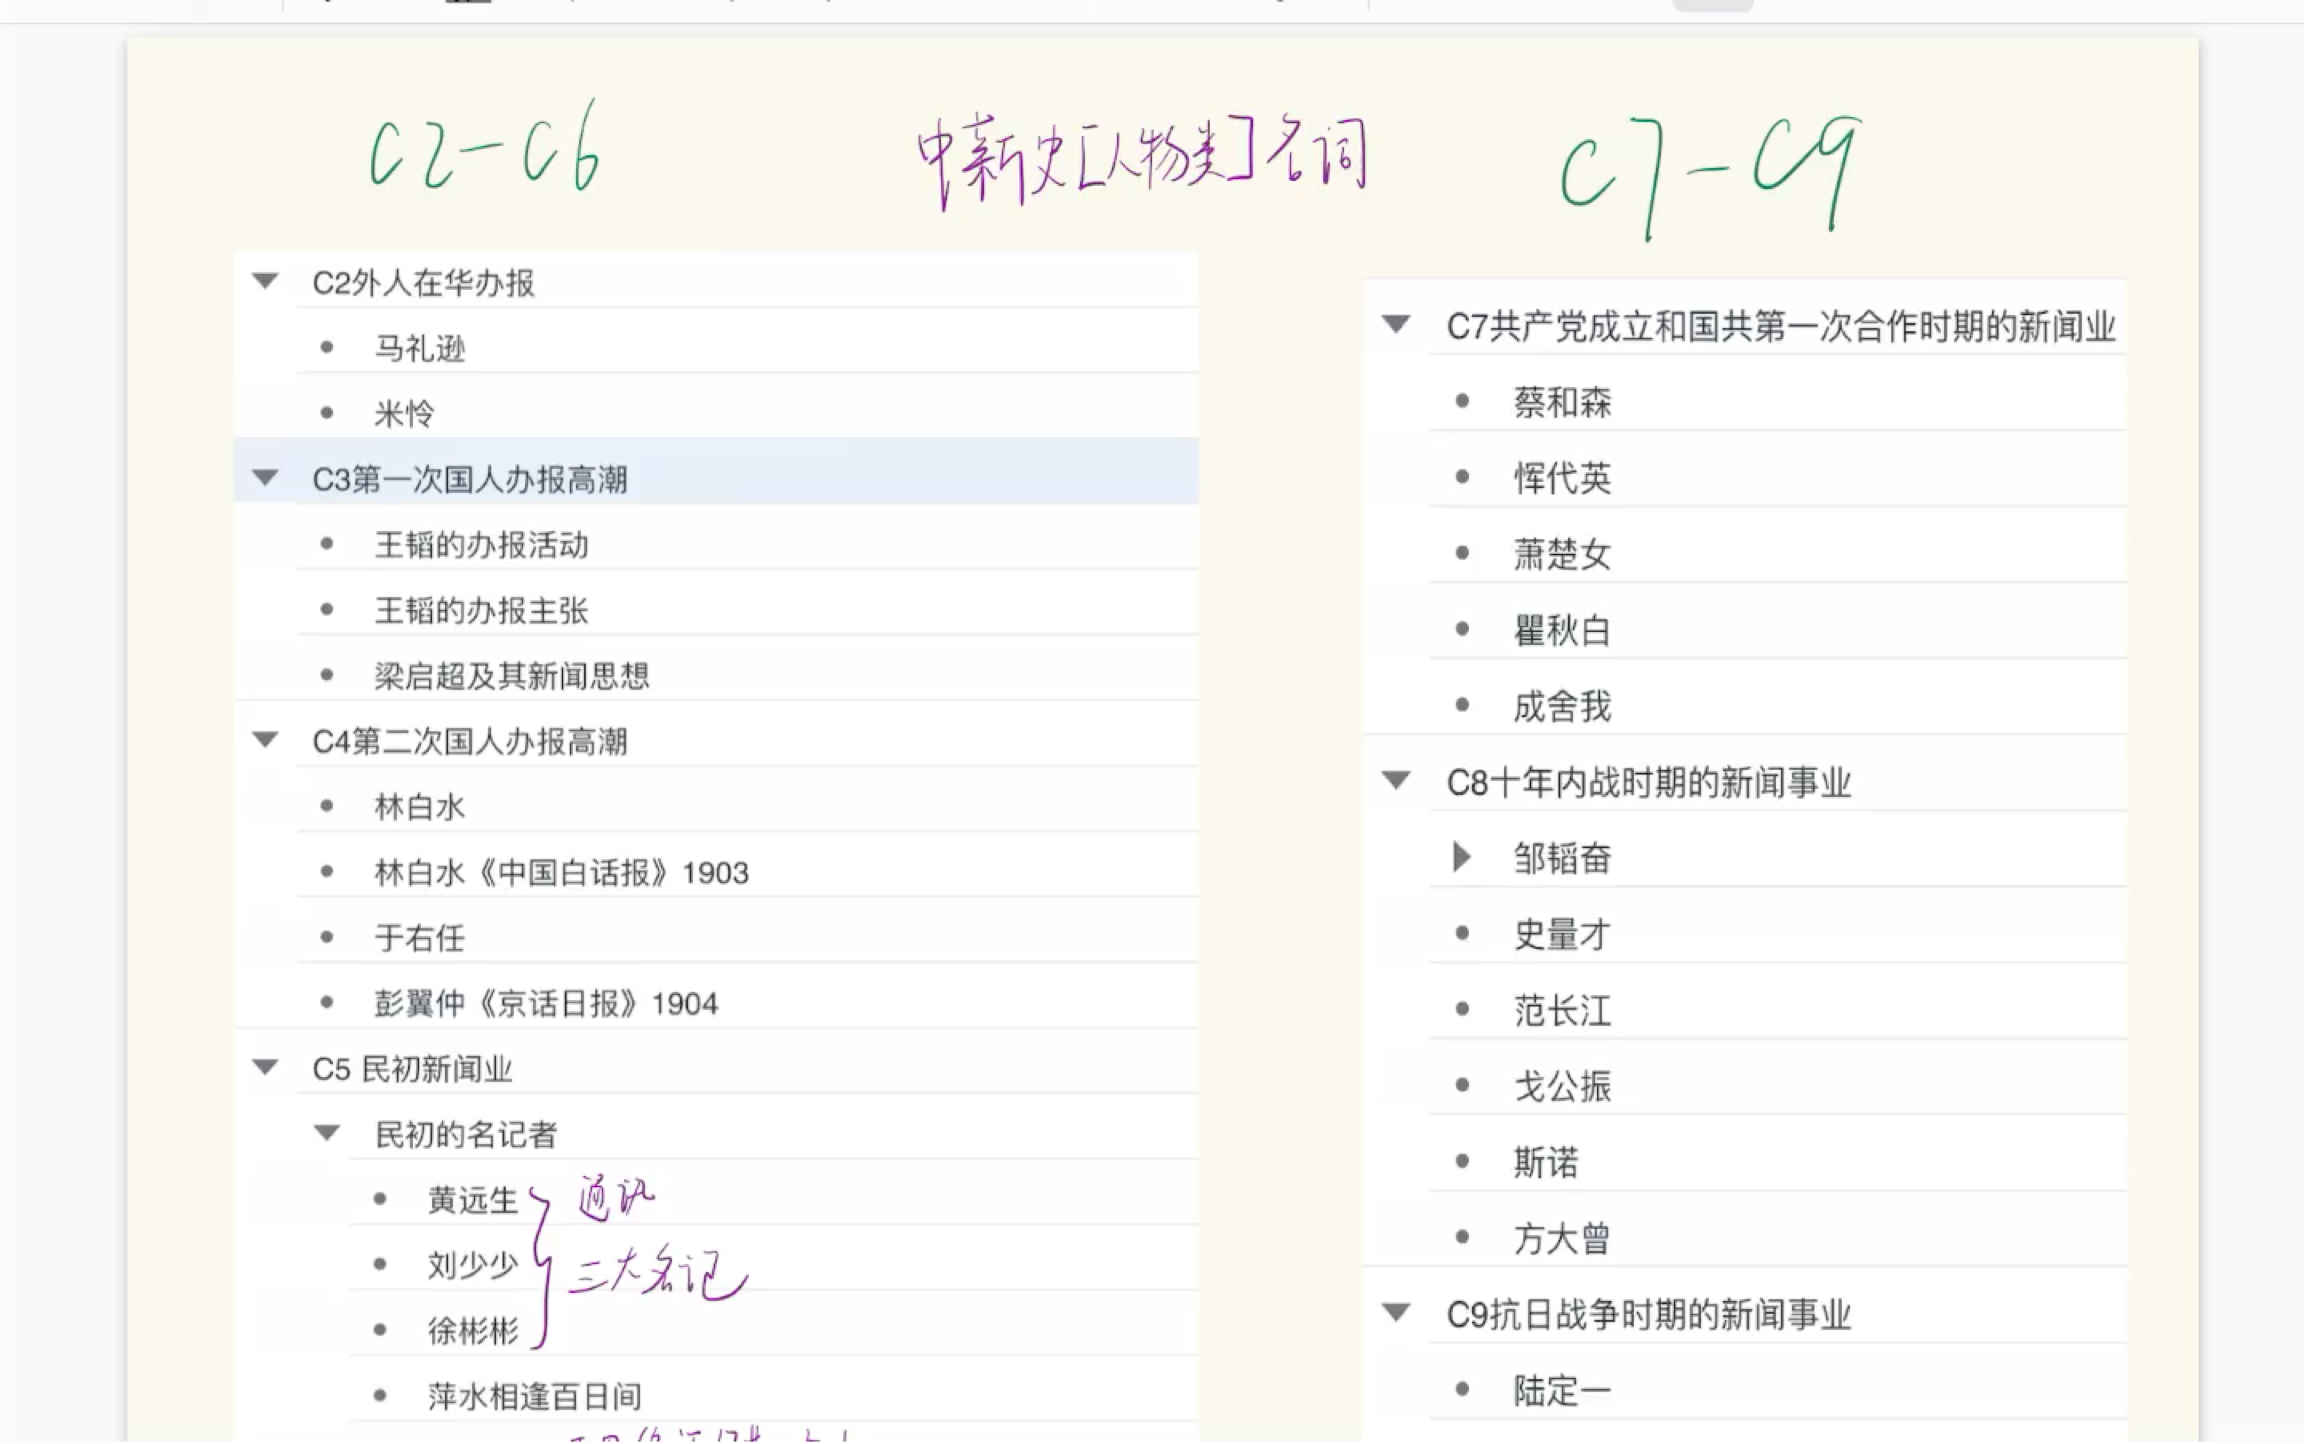Collapse the C9抗日战争时期 section triangle
The width and height of the screenshot is (2304, 1444).
1396,1312
